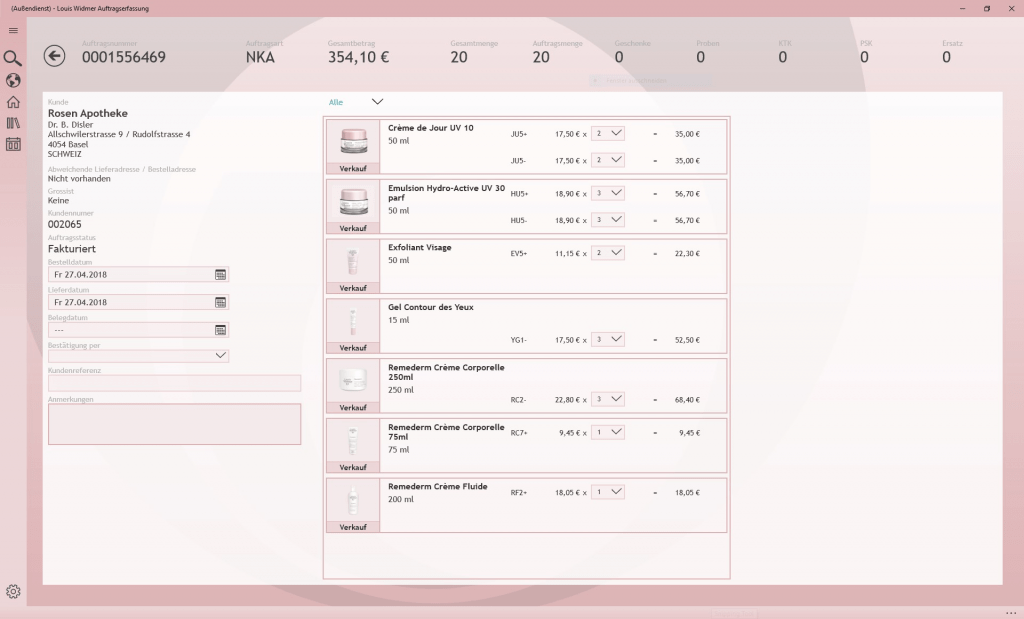Open the navigation hamburger menu
The height and width of the screenshot is (619, 1024).
pyautogui.click(x=13, y=30)
